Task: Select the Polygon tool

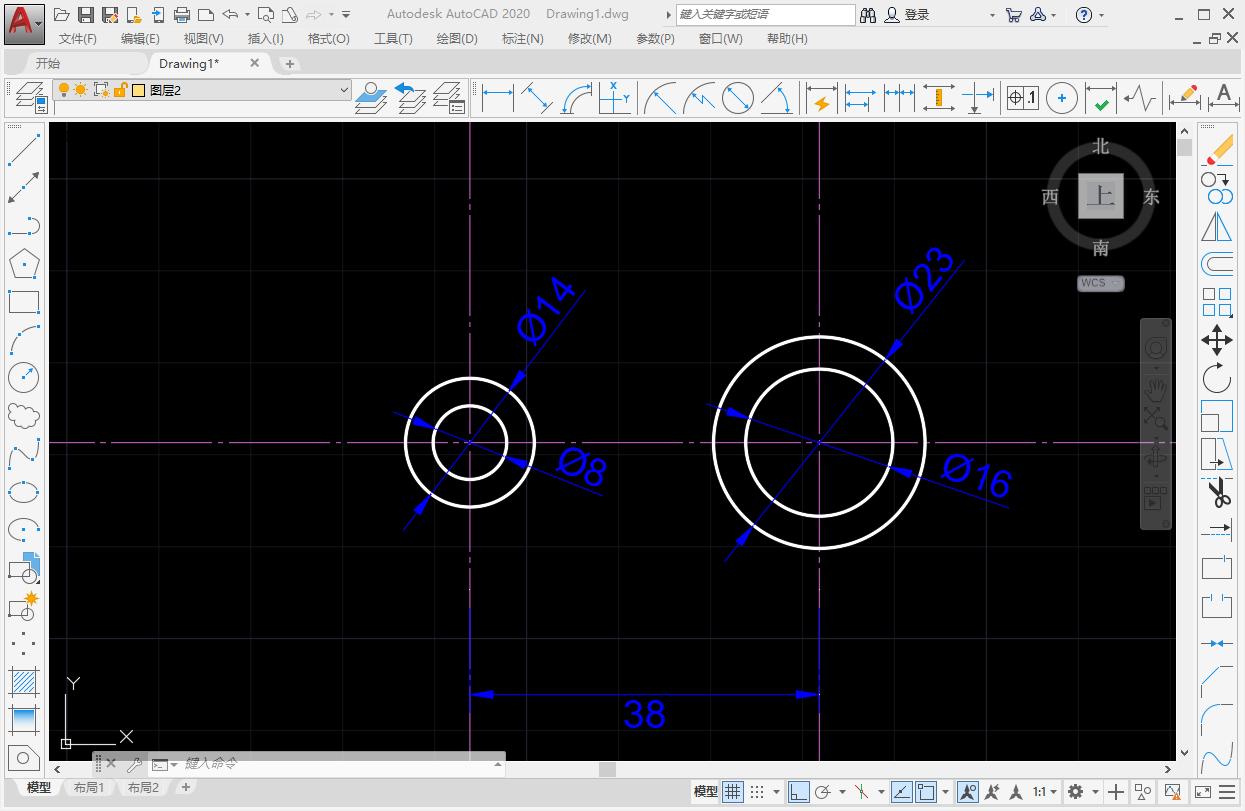Action: tap(24, 264)
